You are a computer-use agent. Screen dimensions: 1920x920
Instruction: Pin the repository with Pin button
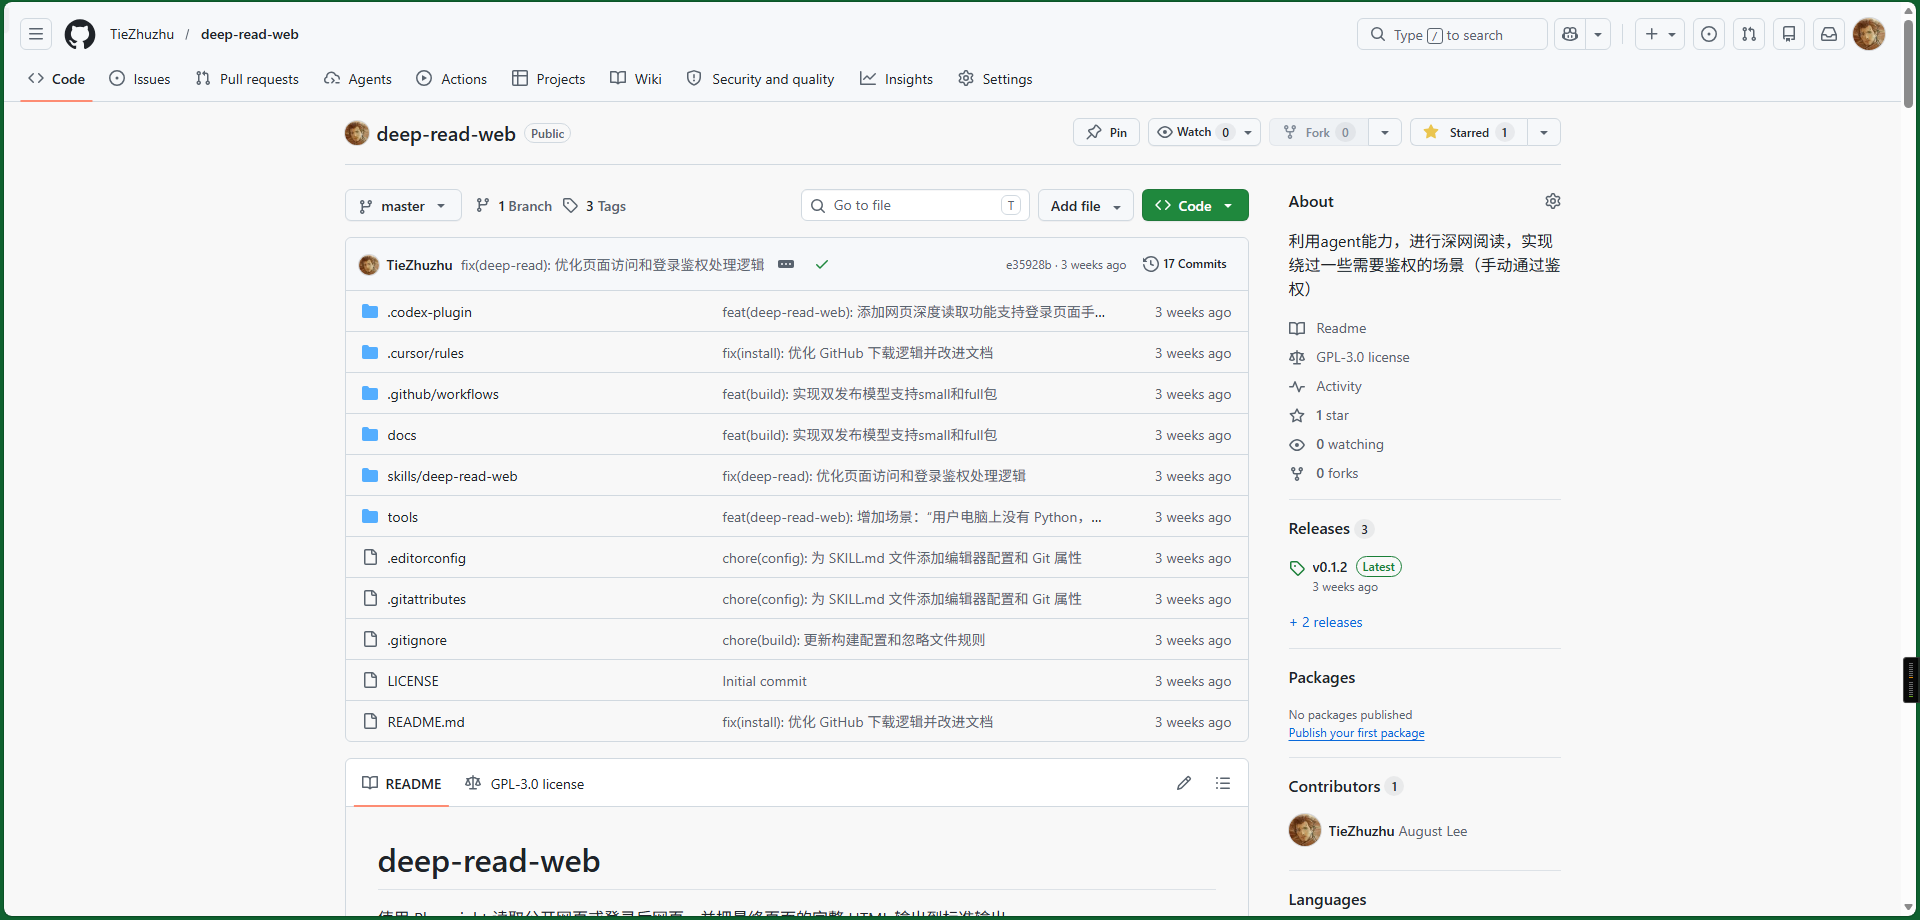click(x=1107, y=132)
